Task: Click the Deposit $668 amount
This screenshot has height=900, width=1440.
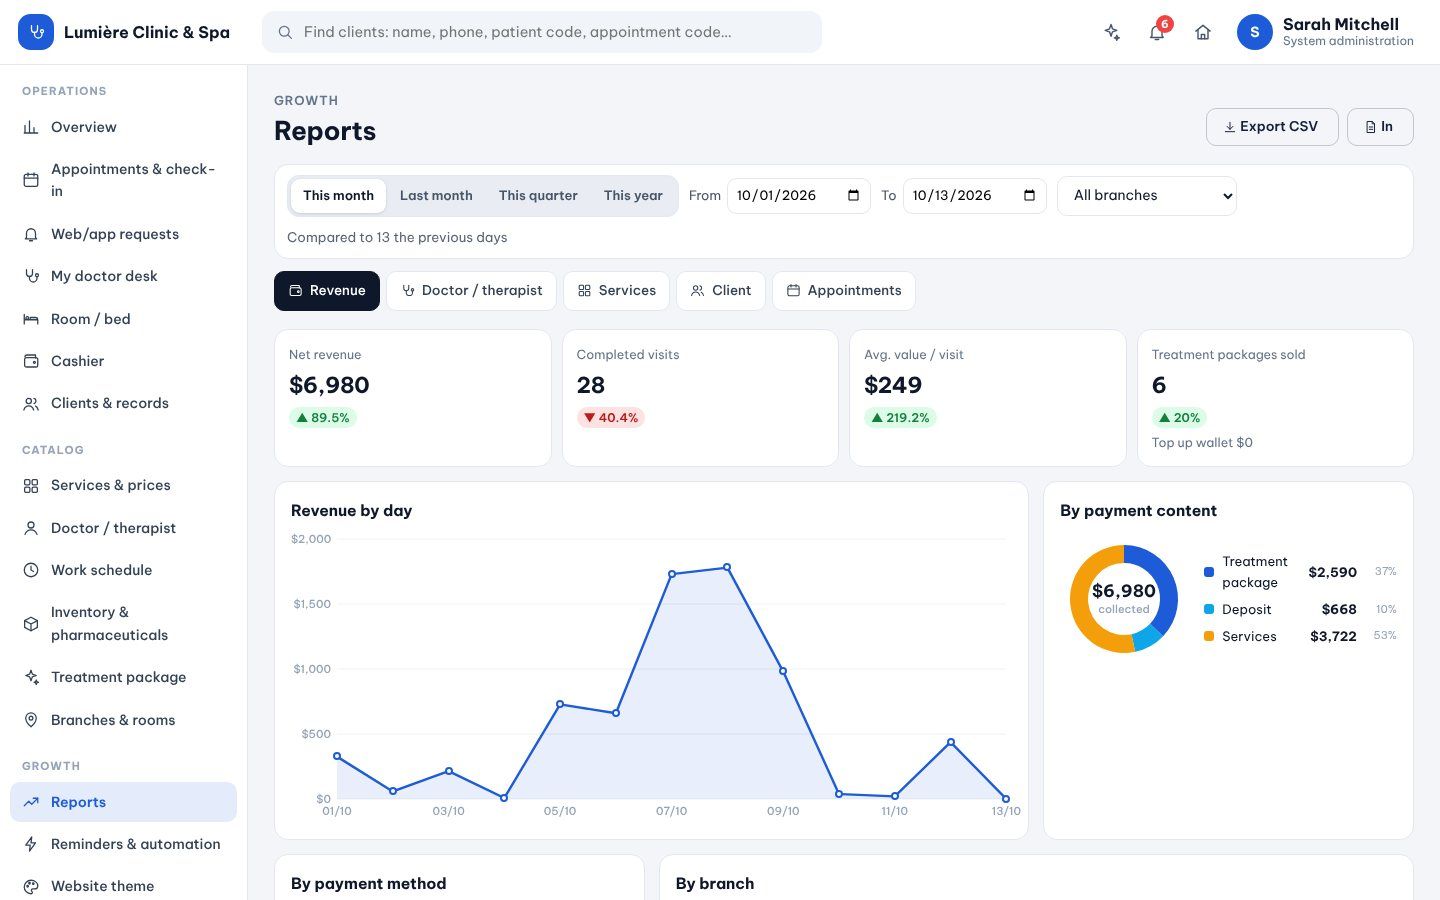Action: 1339,609
